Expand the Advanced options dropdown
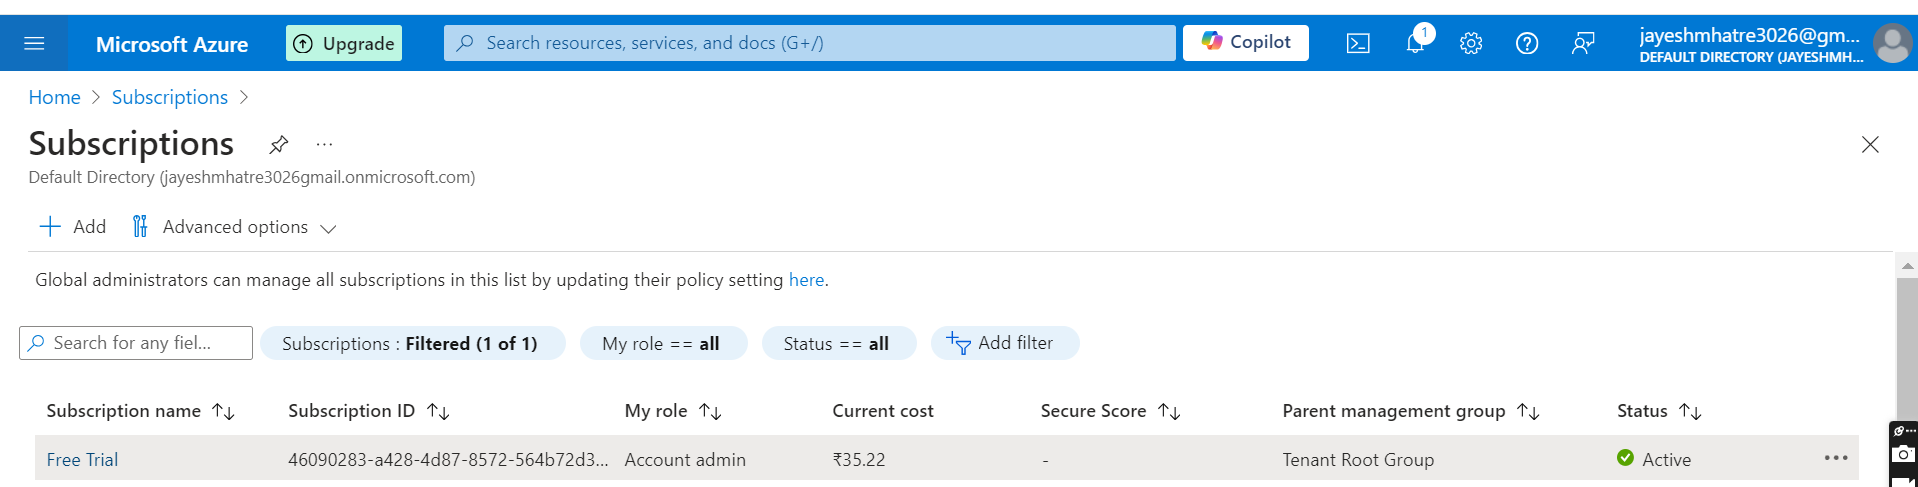 pos(234,227)
